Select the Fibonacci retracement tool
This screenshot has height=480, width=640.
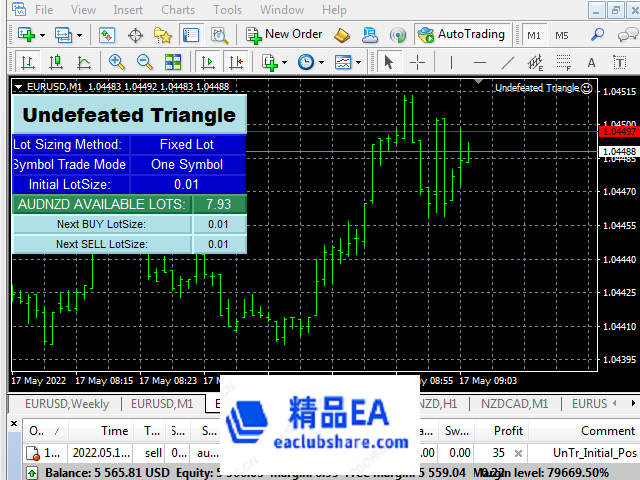564,62
